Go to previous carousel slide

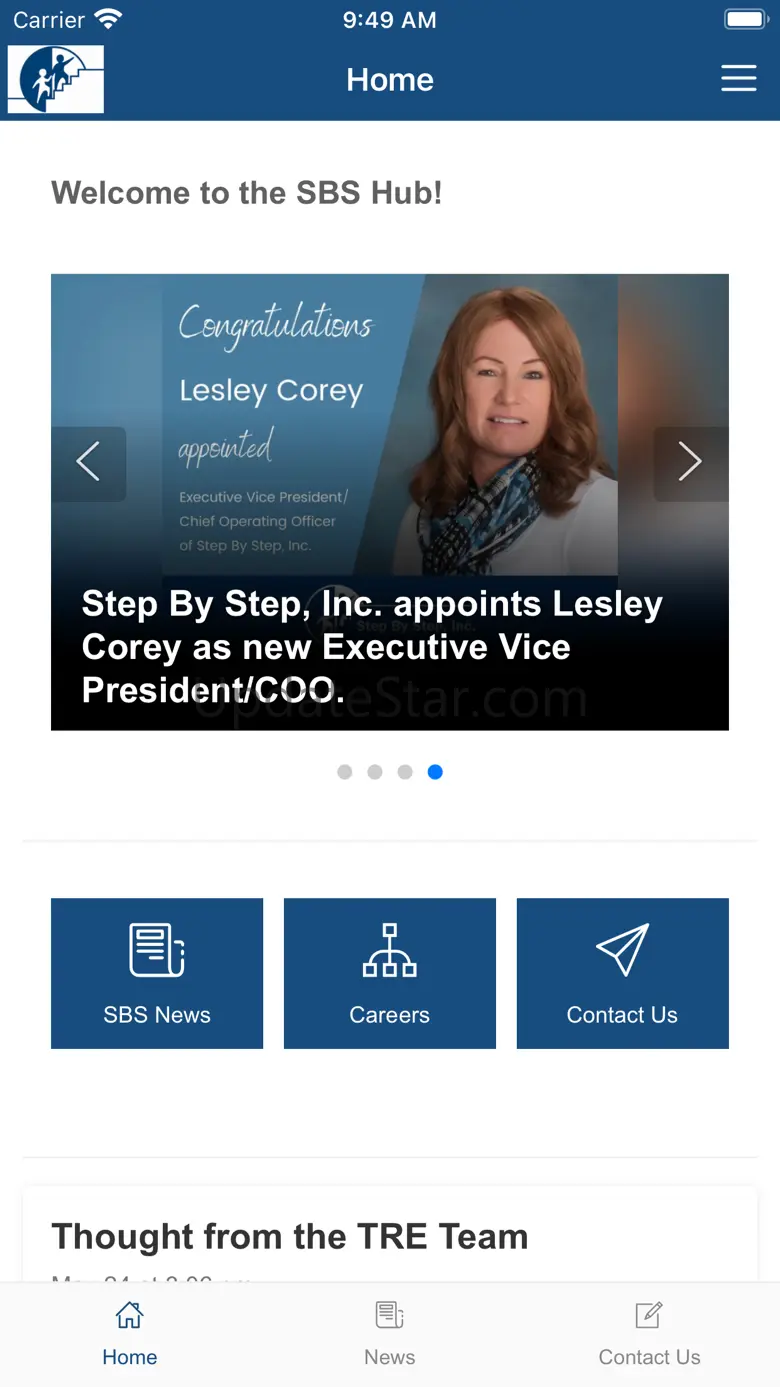point(89,463)
